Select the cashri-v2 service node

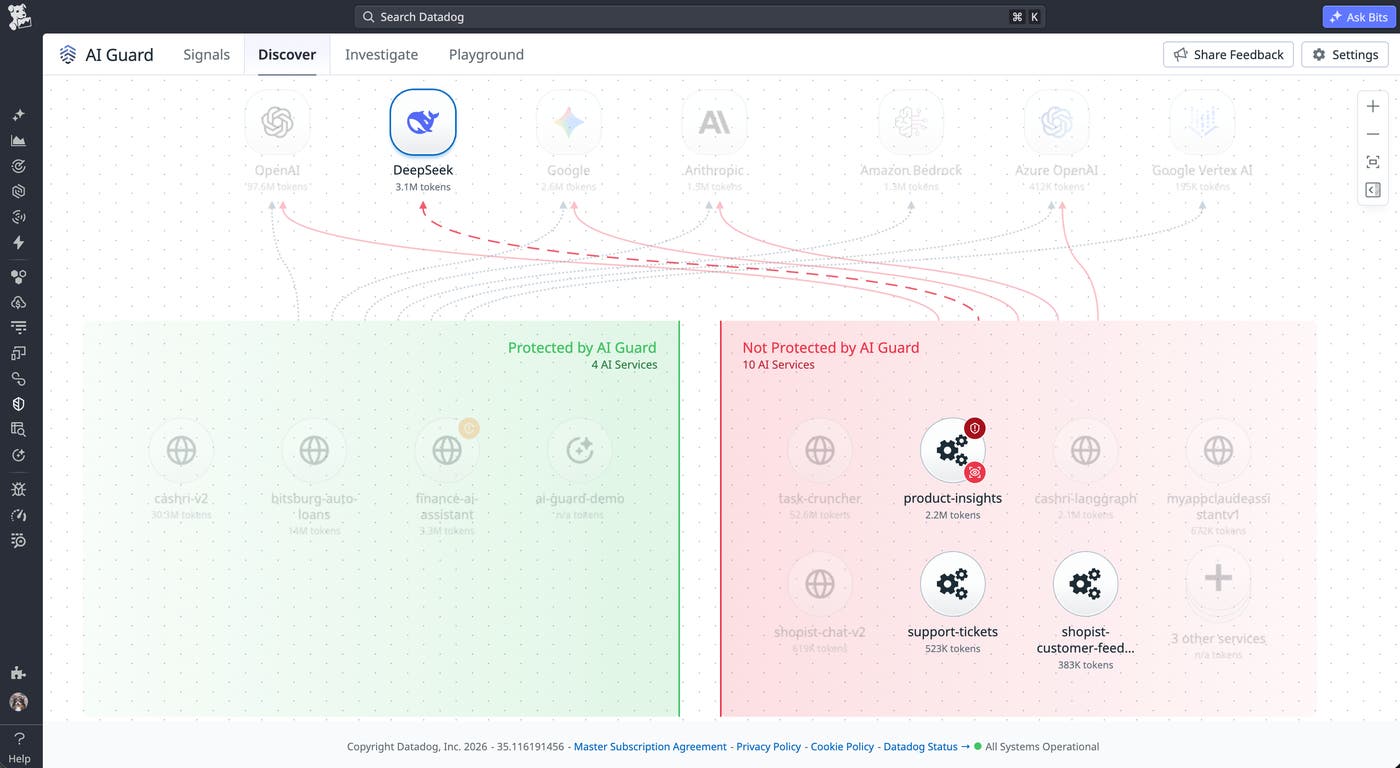[181, 450]
